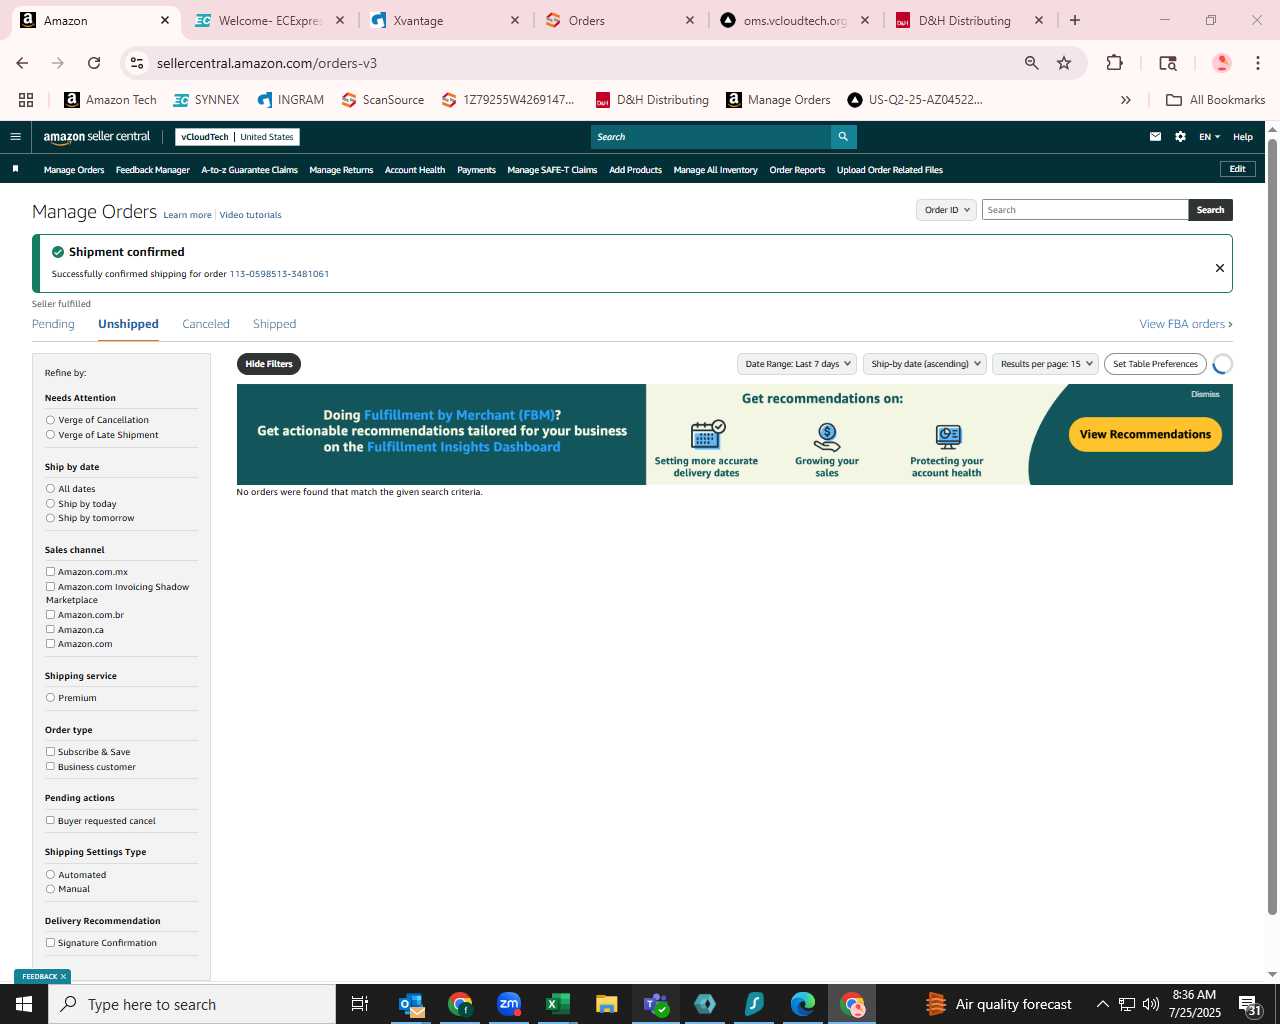The width and height of the screenshot is (1280, 1024).
Task: Switch to the Canceled tab
Action: [x=206, y=324]
